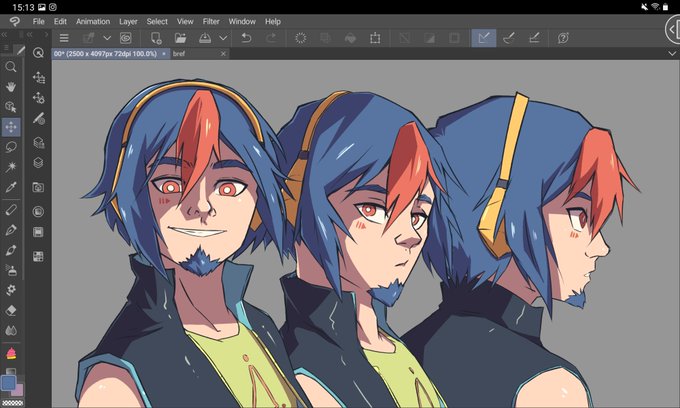This screenshot has width=680, height=408.
Task: Select the Move layer tool
Action: click(11, 127)
